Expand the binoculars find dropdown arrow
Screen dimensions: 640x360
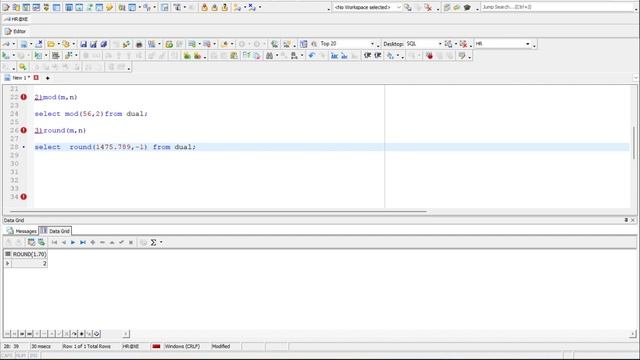coord(277,56)
